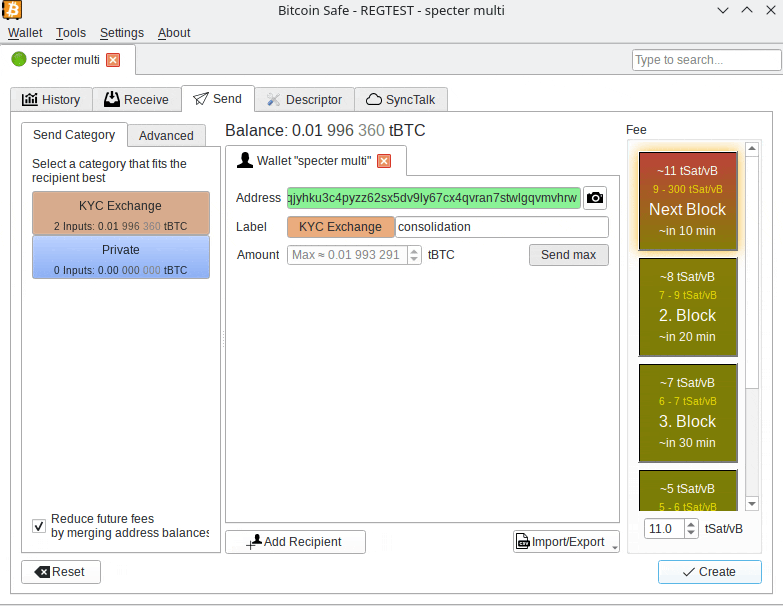783x606 pixels.
Task: Select the ~5 tSat/vB fee block
Action: click(x=688, y=490)
